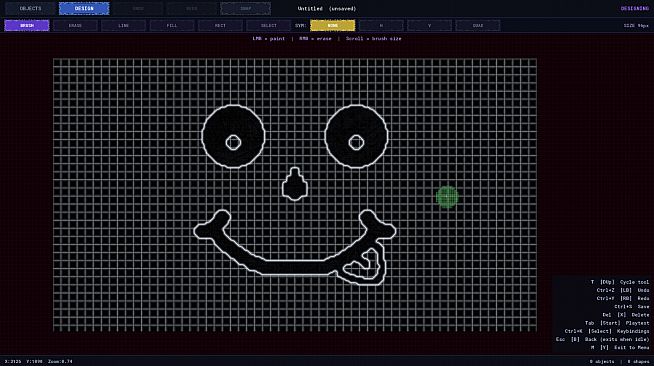654x366 pixels.
Task: Toggle the SNAP button in top bar
Action: (245, 8)
